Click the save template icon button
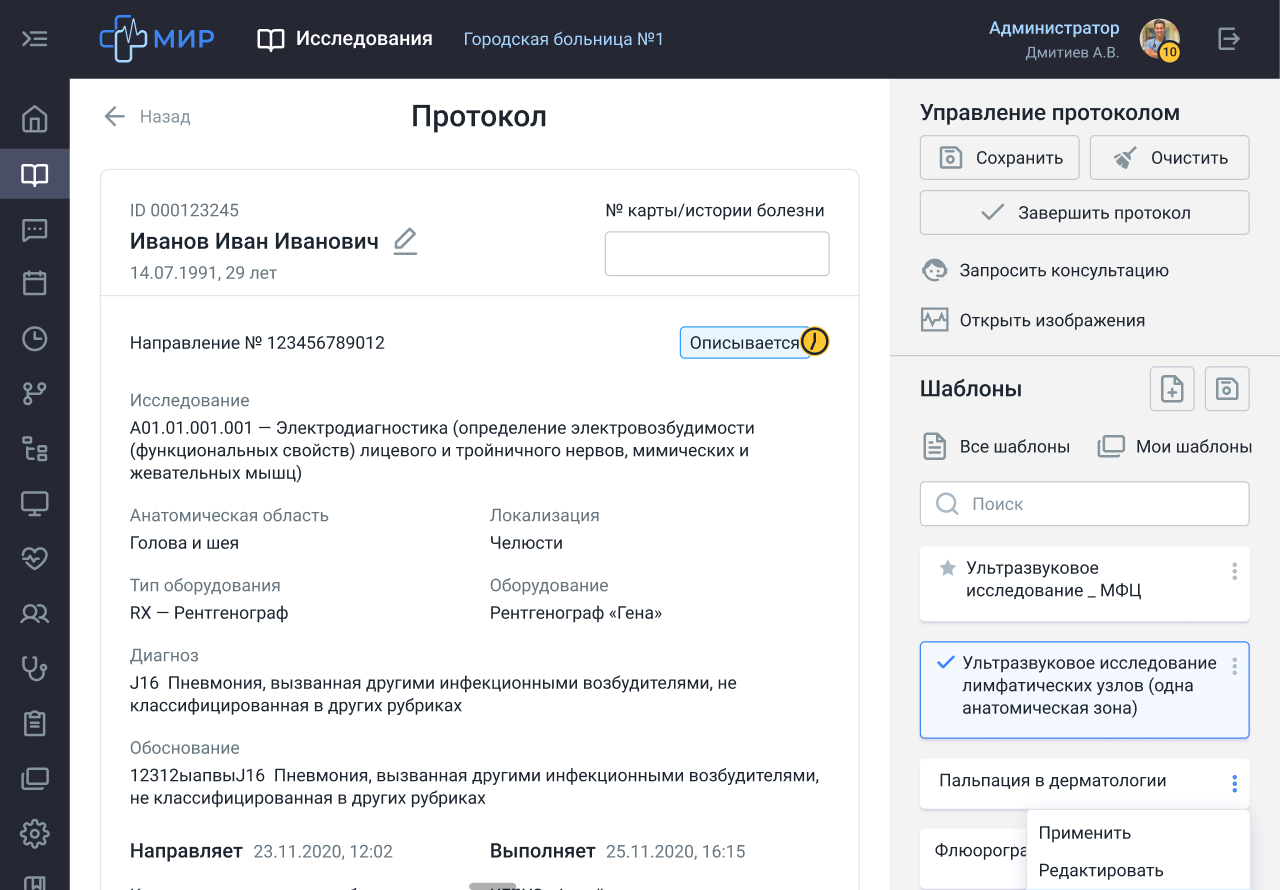Image resolution: width=1280 pixels, height=890 pixels. (x=1227, y=389)
